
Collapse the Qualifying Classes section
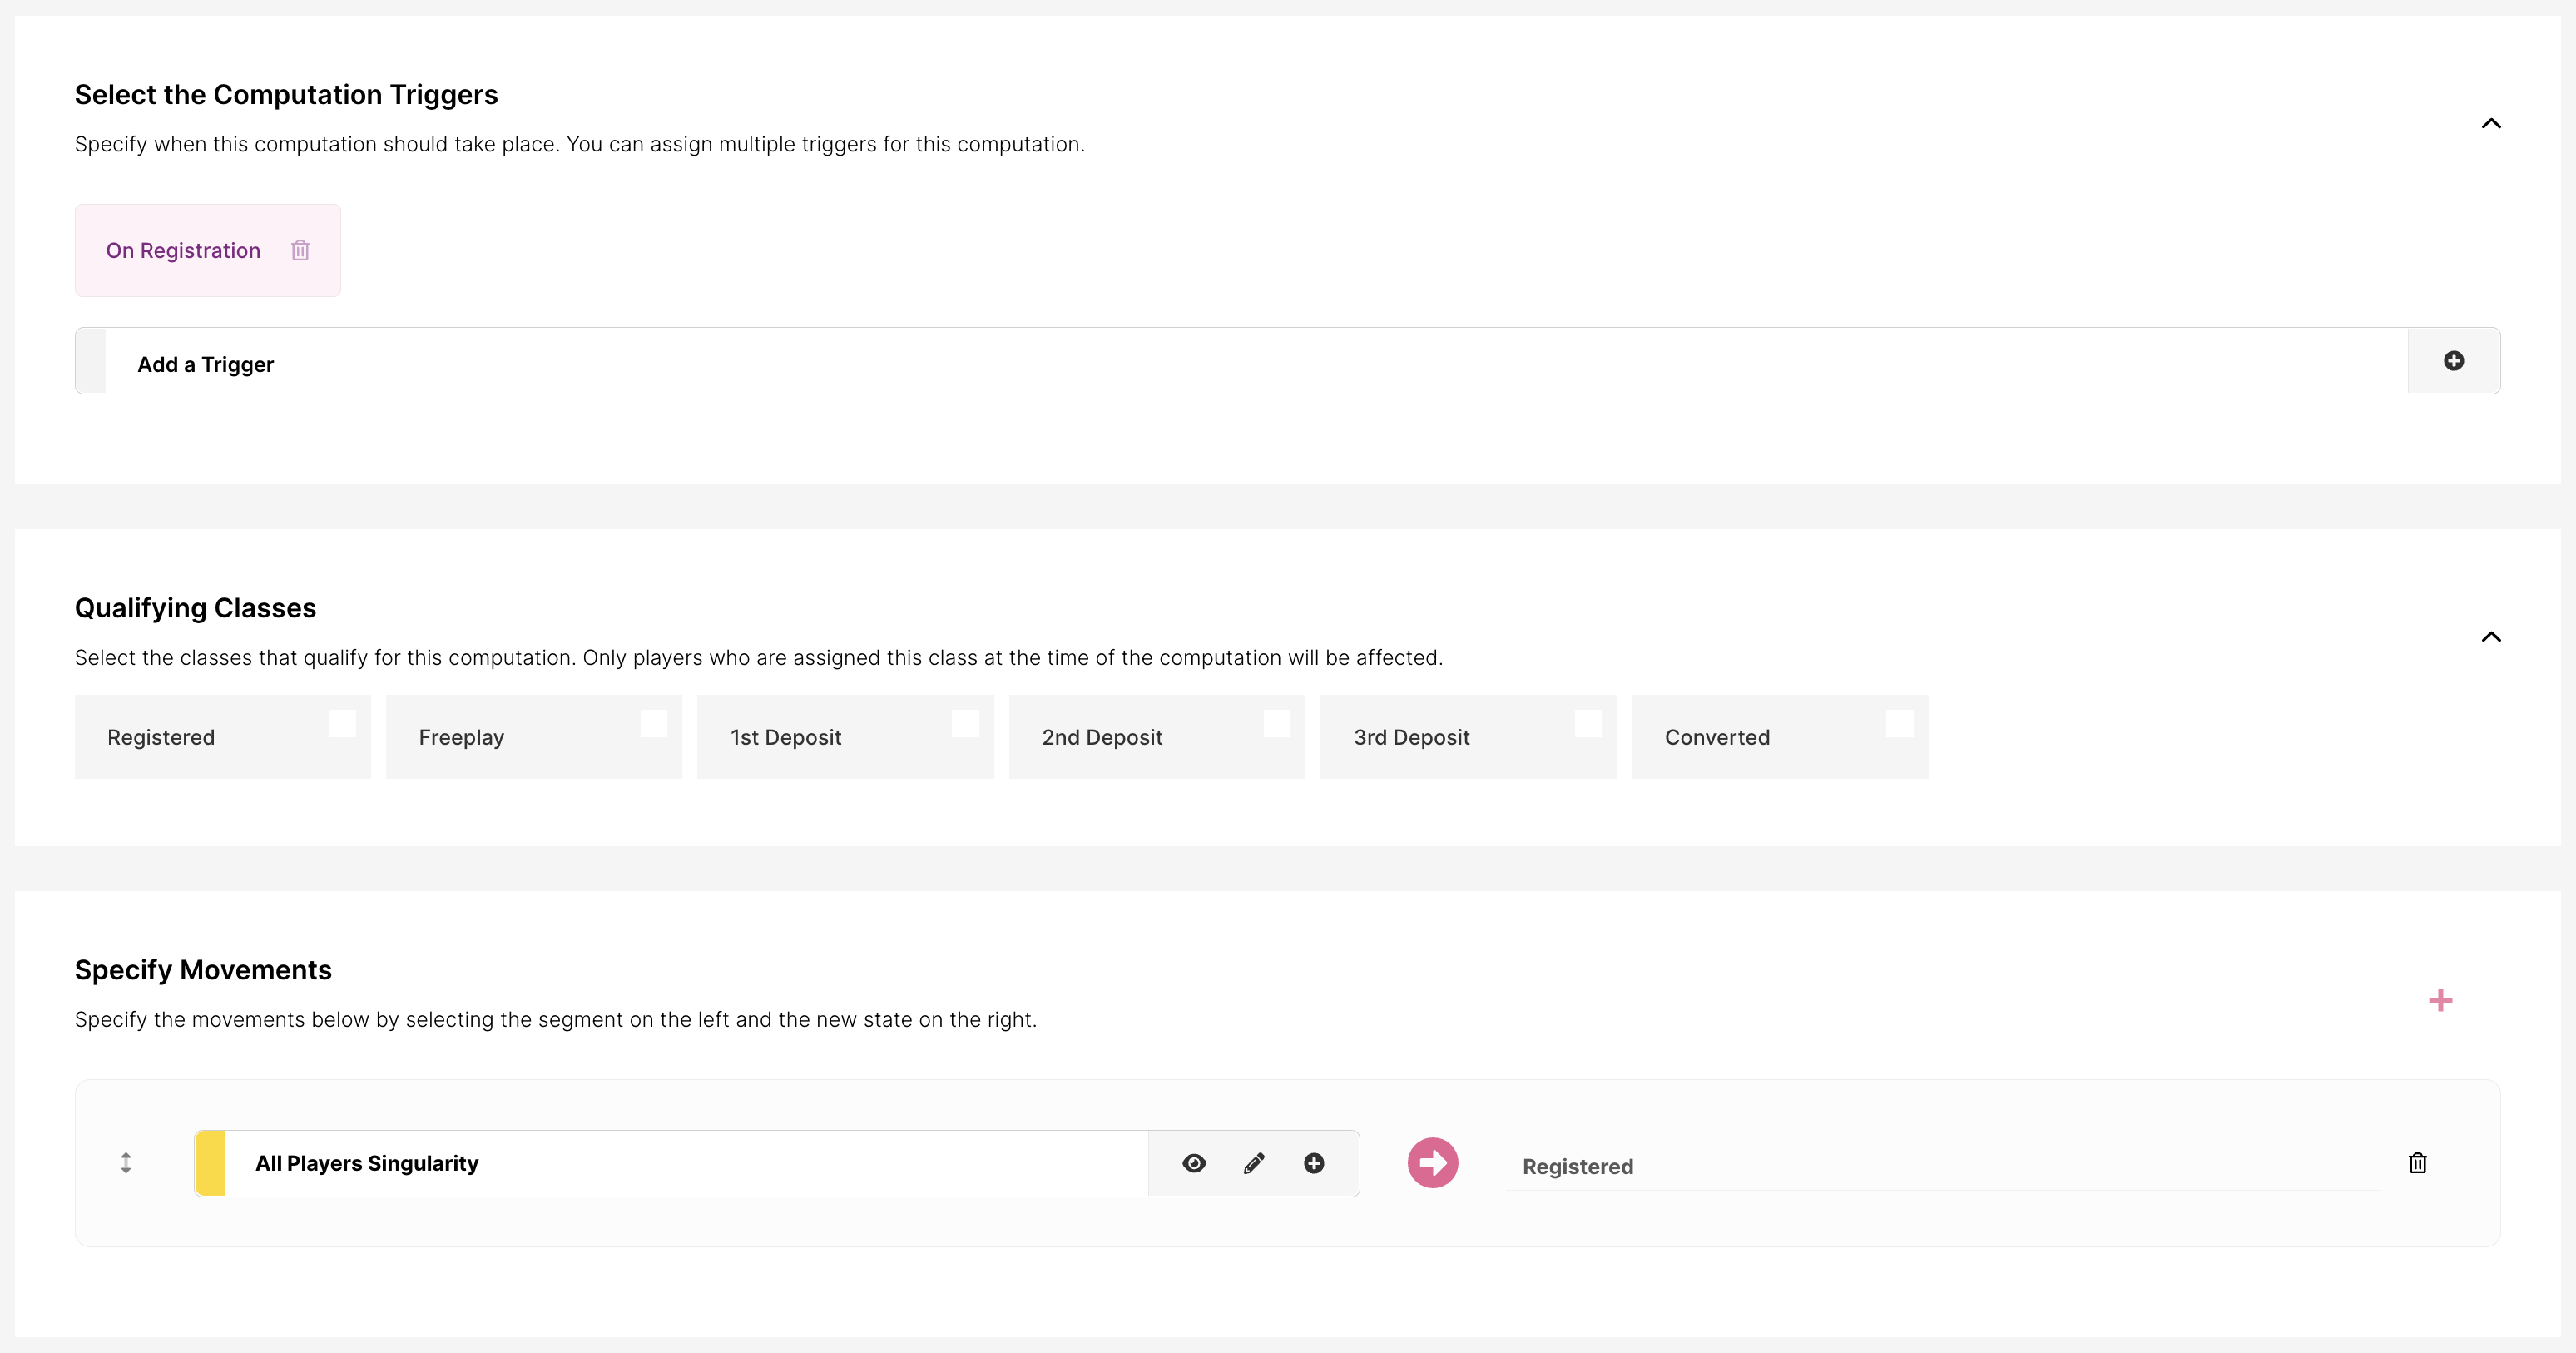2491,637
